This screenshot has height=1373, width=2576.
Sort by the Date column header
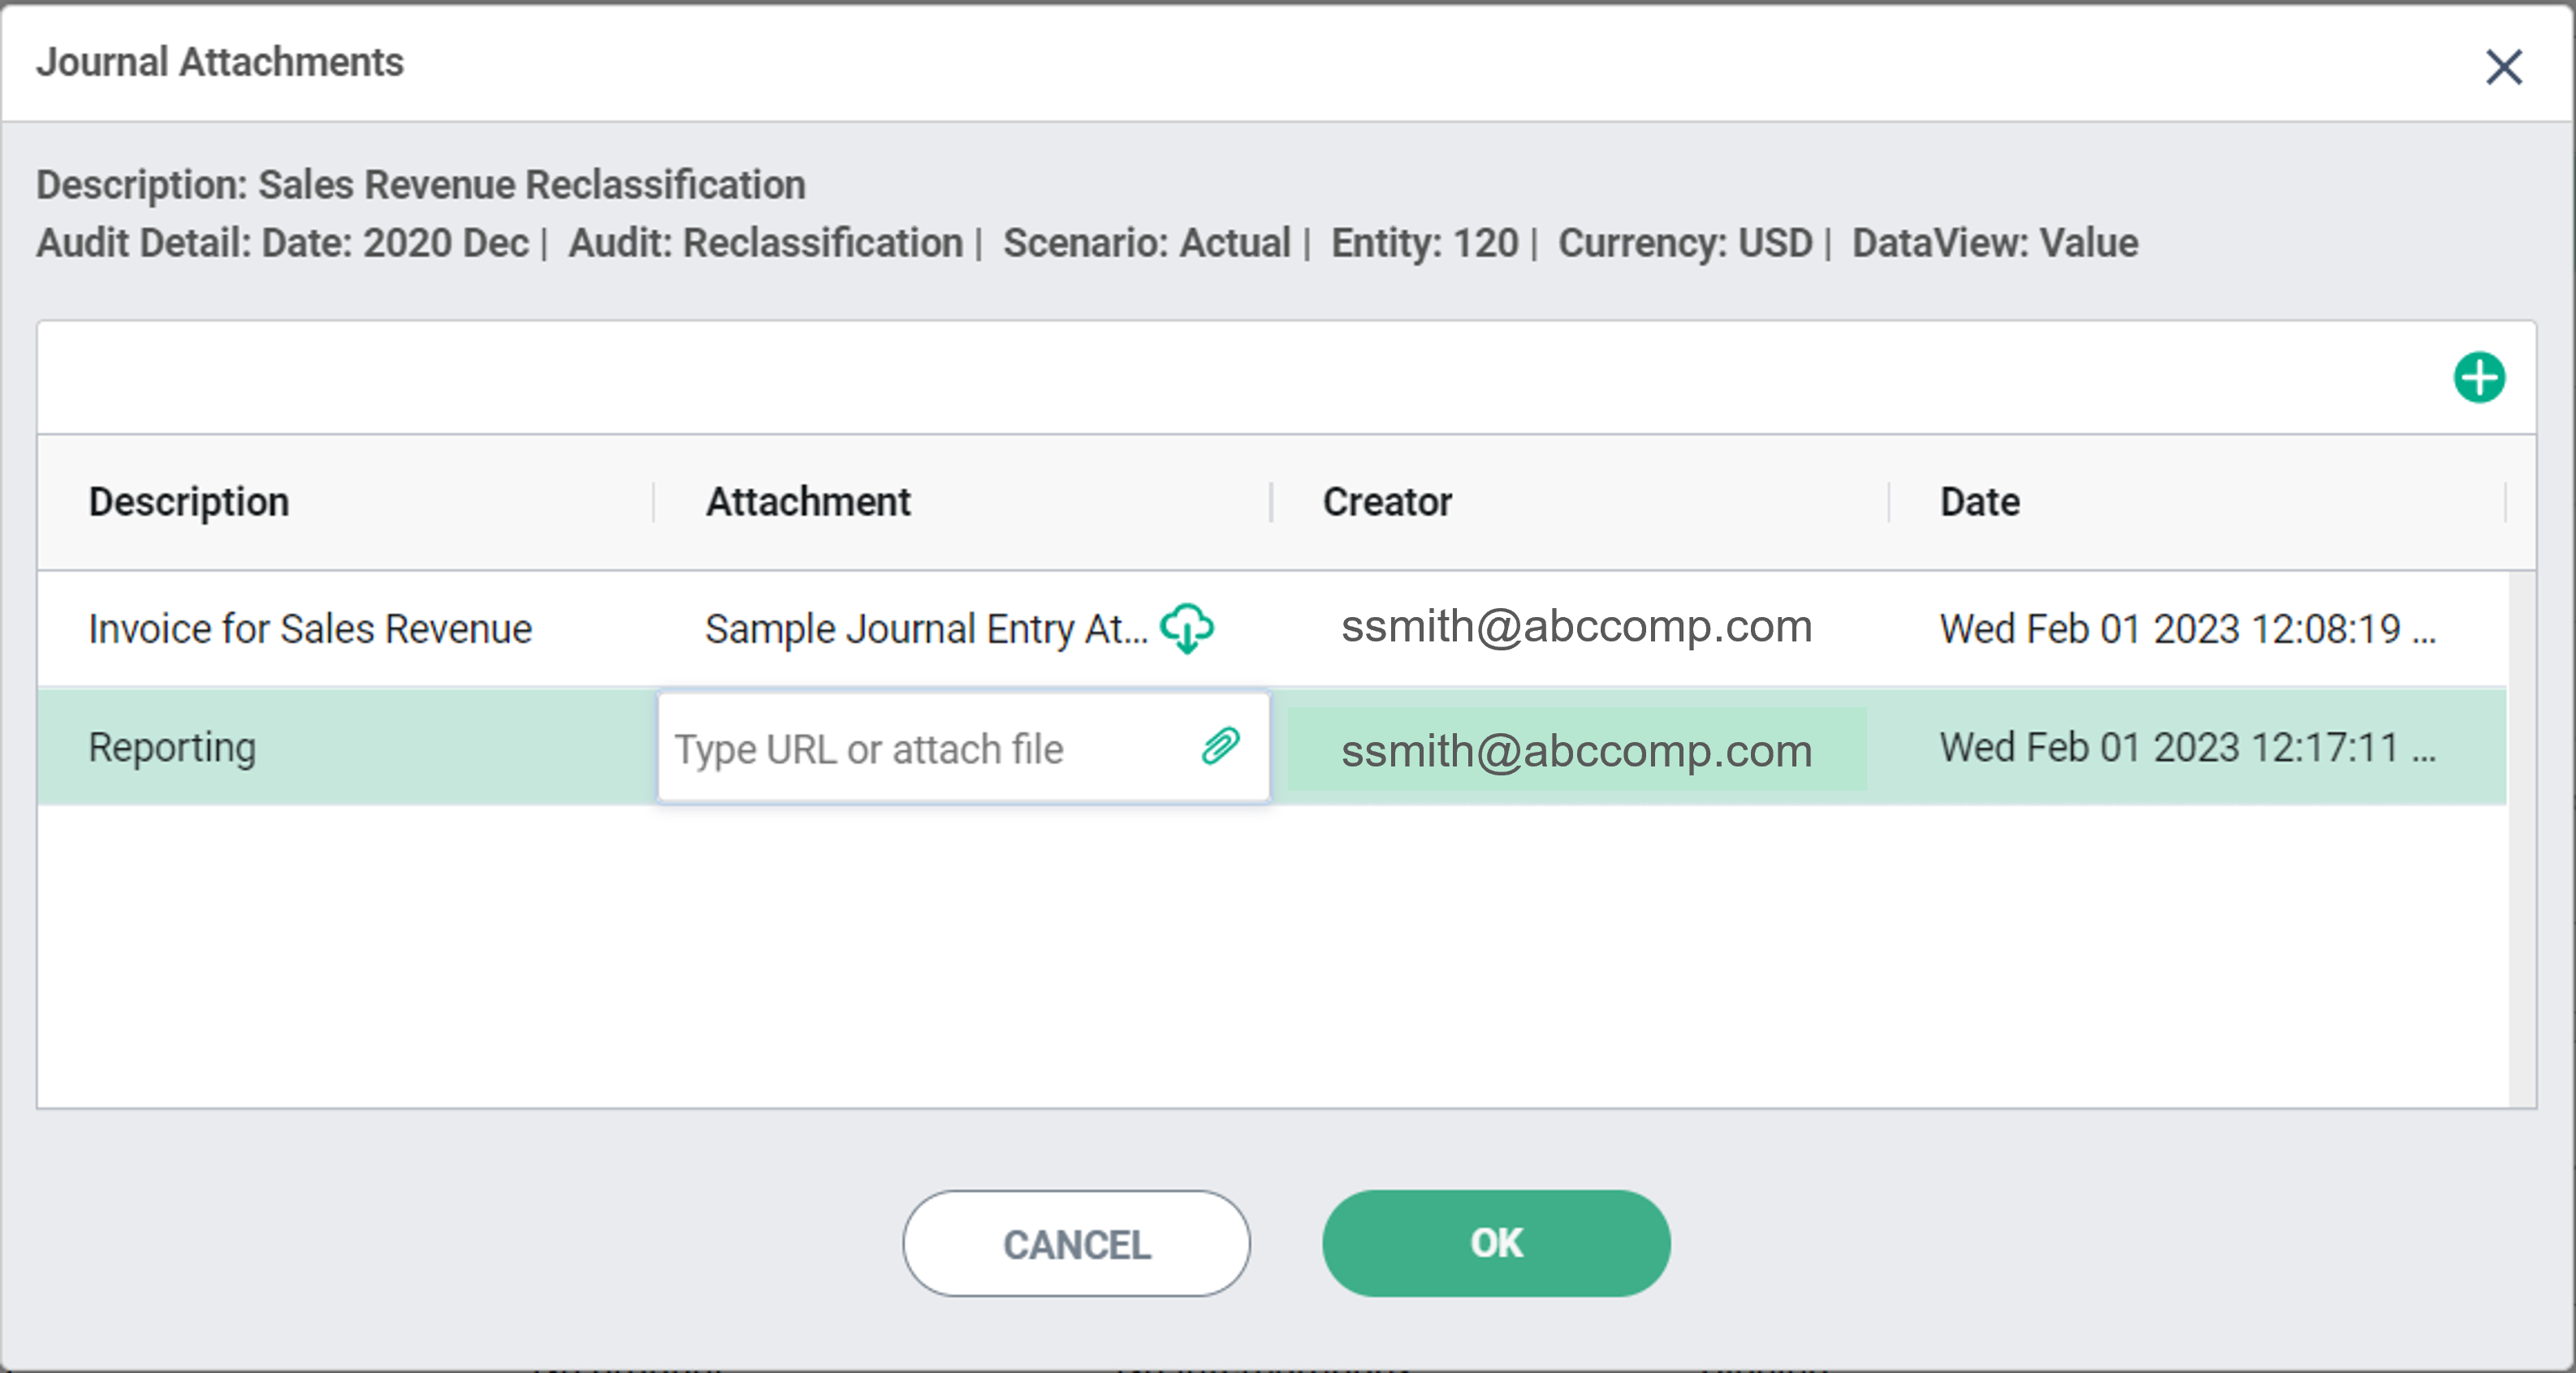point(1980,502)
